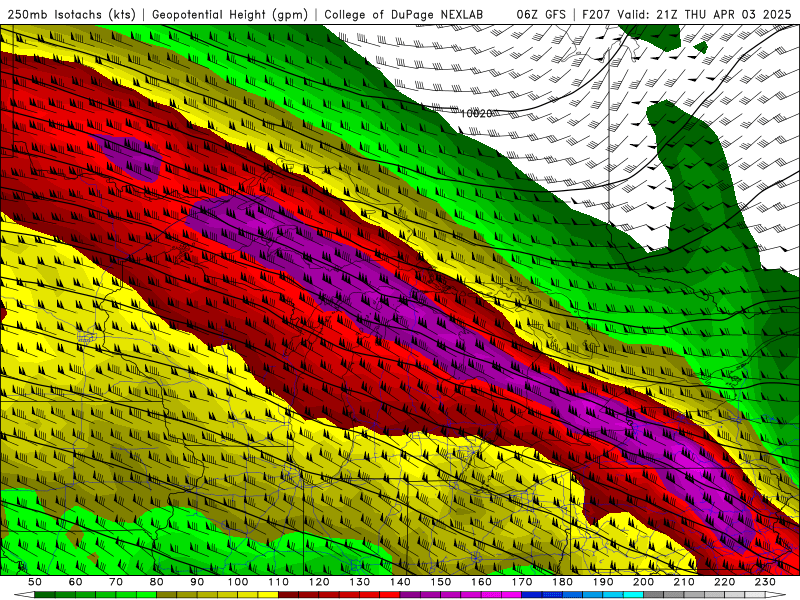The height and width of the screenshot is (600, 800).
Task: Click the 50 value on the legend scale
Action: pos(35,582)
